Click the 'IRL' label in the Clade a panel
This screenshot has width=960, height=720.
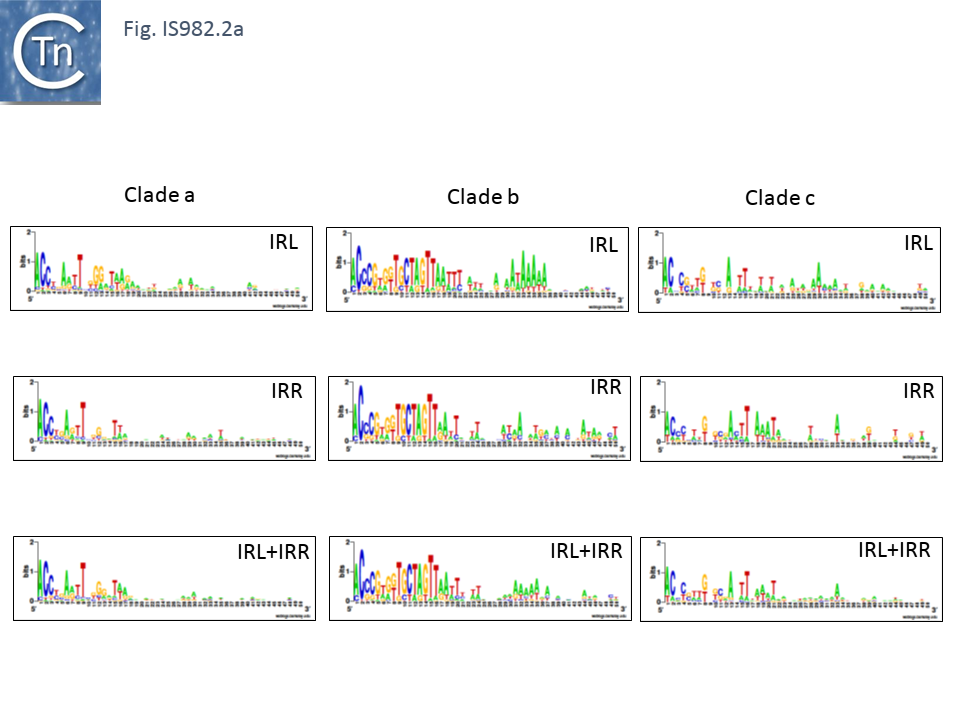(x=283, y=242)
